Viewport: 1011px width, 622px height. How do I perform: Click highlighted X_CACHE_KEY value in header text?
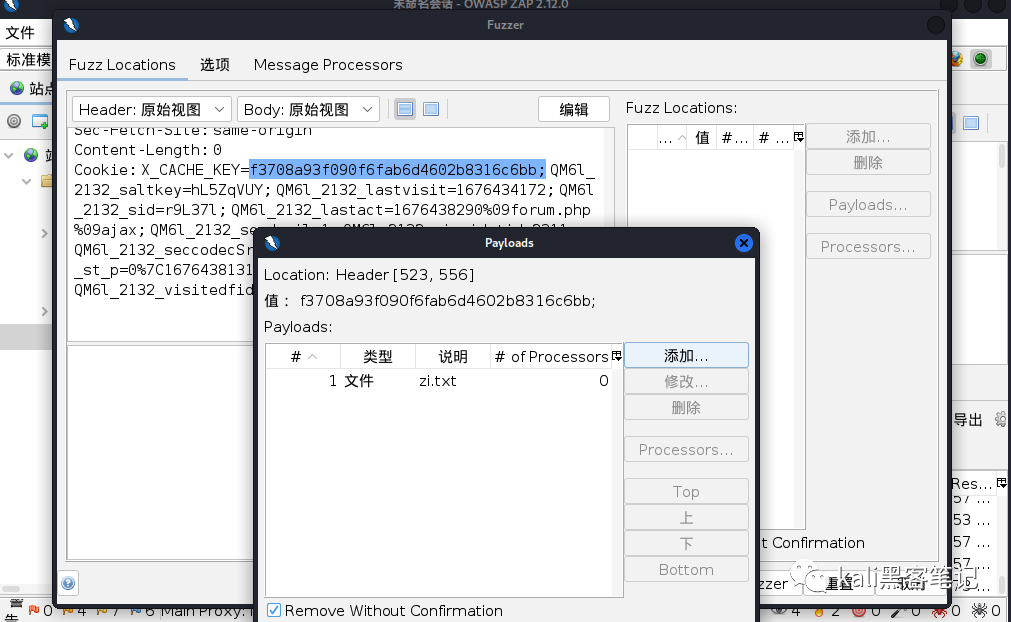click(x=397, y=170)
